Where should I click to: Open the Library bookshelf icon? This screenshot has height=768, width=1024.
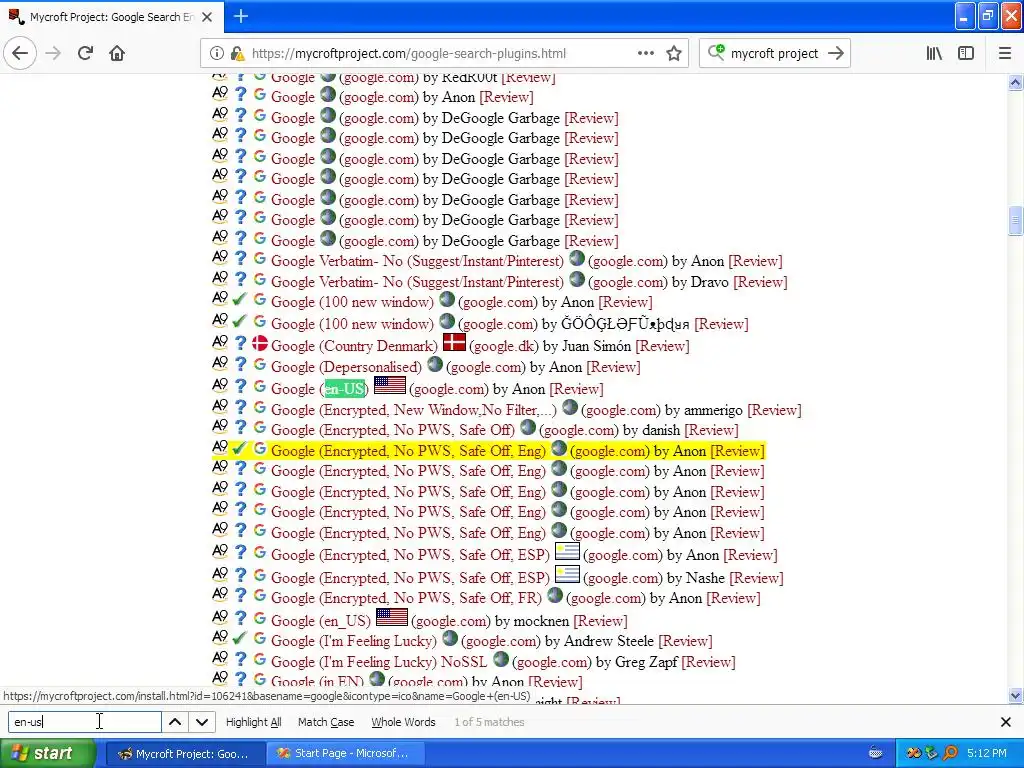pos(935,54)
